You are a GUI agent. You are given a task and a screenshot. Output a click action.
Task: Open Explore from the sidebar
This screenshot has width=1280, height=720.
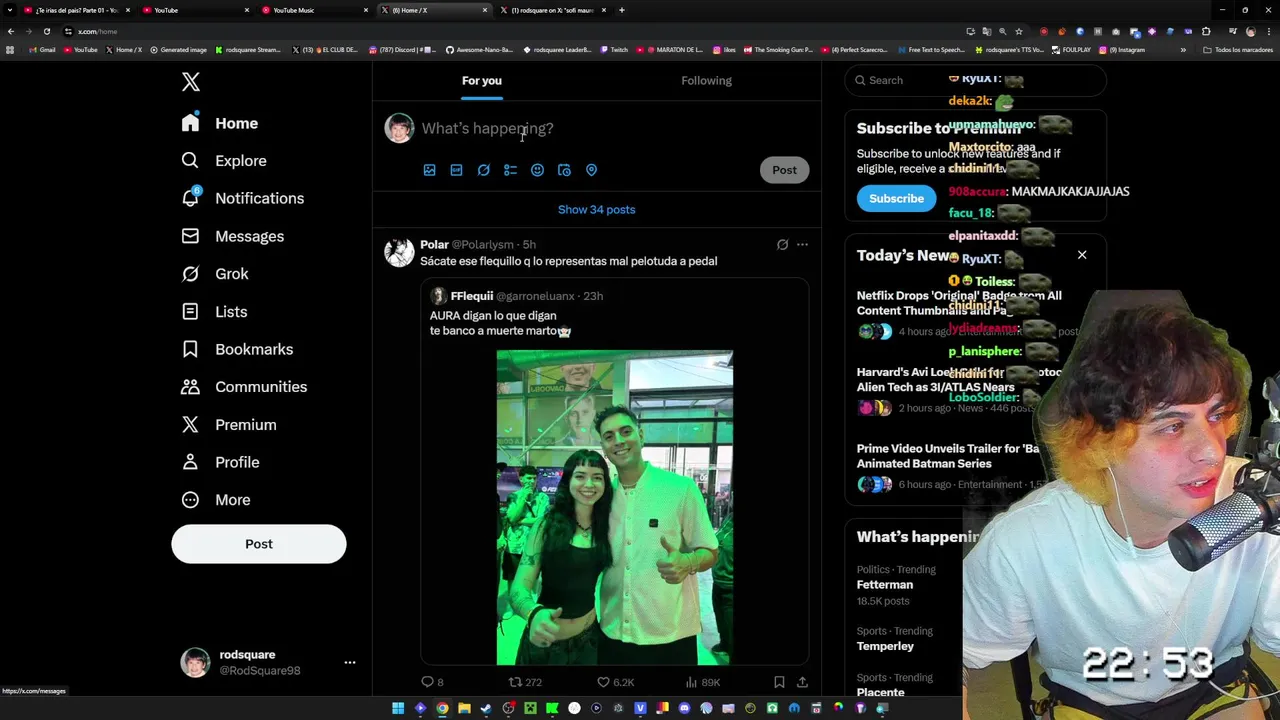point(224,161)
